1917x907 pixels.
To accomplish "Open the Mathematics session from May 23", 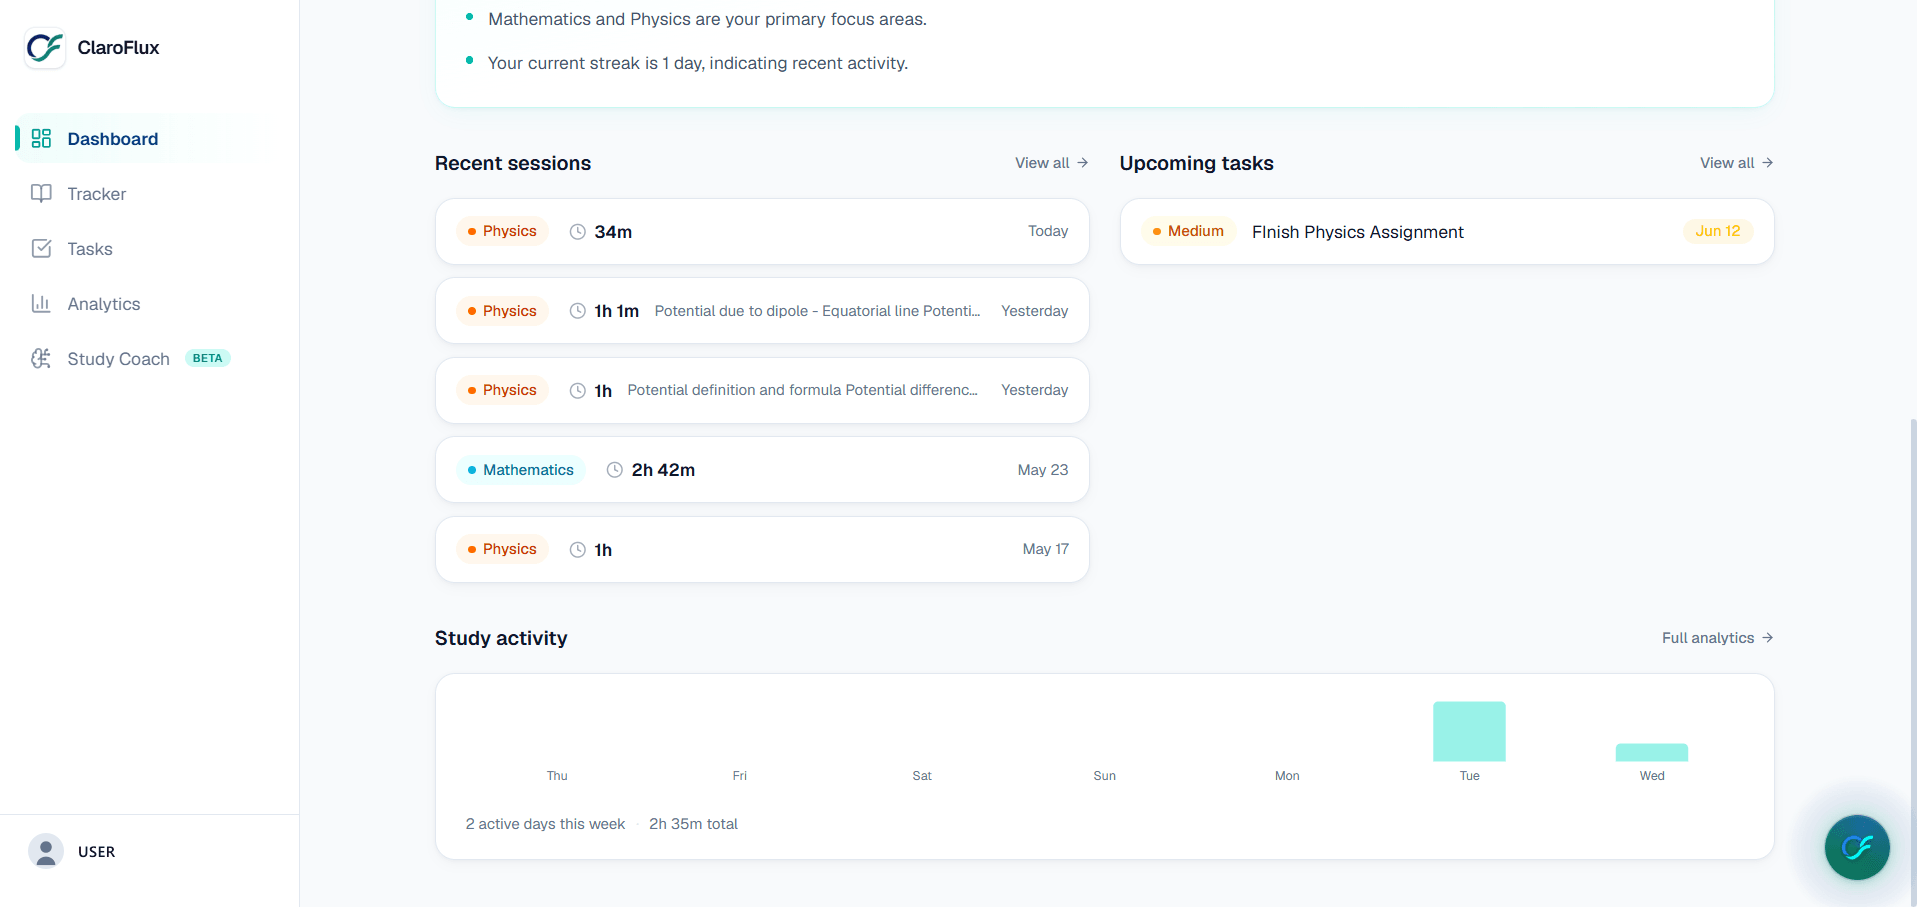I will tap(762, 470).
